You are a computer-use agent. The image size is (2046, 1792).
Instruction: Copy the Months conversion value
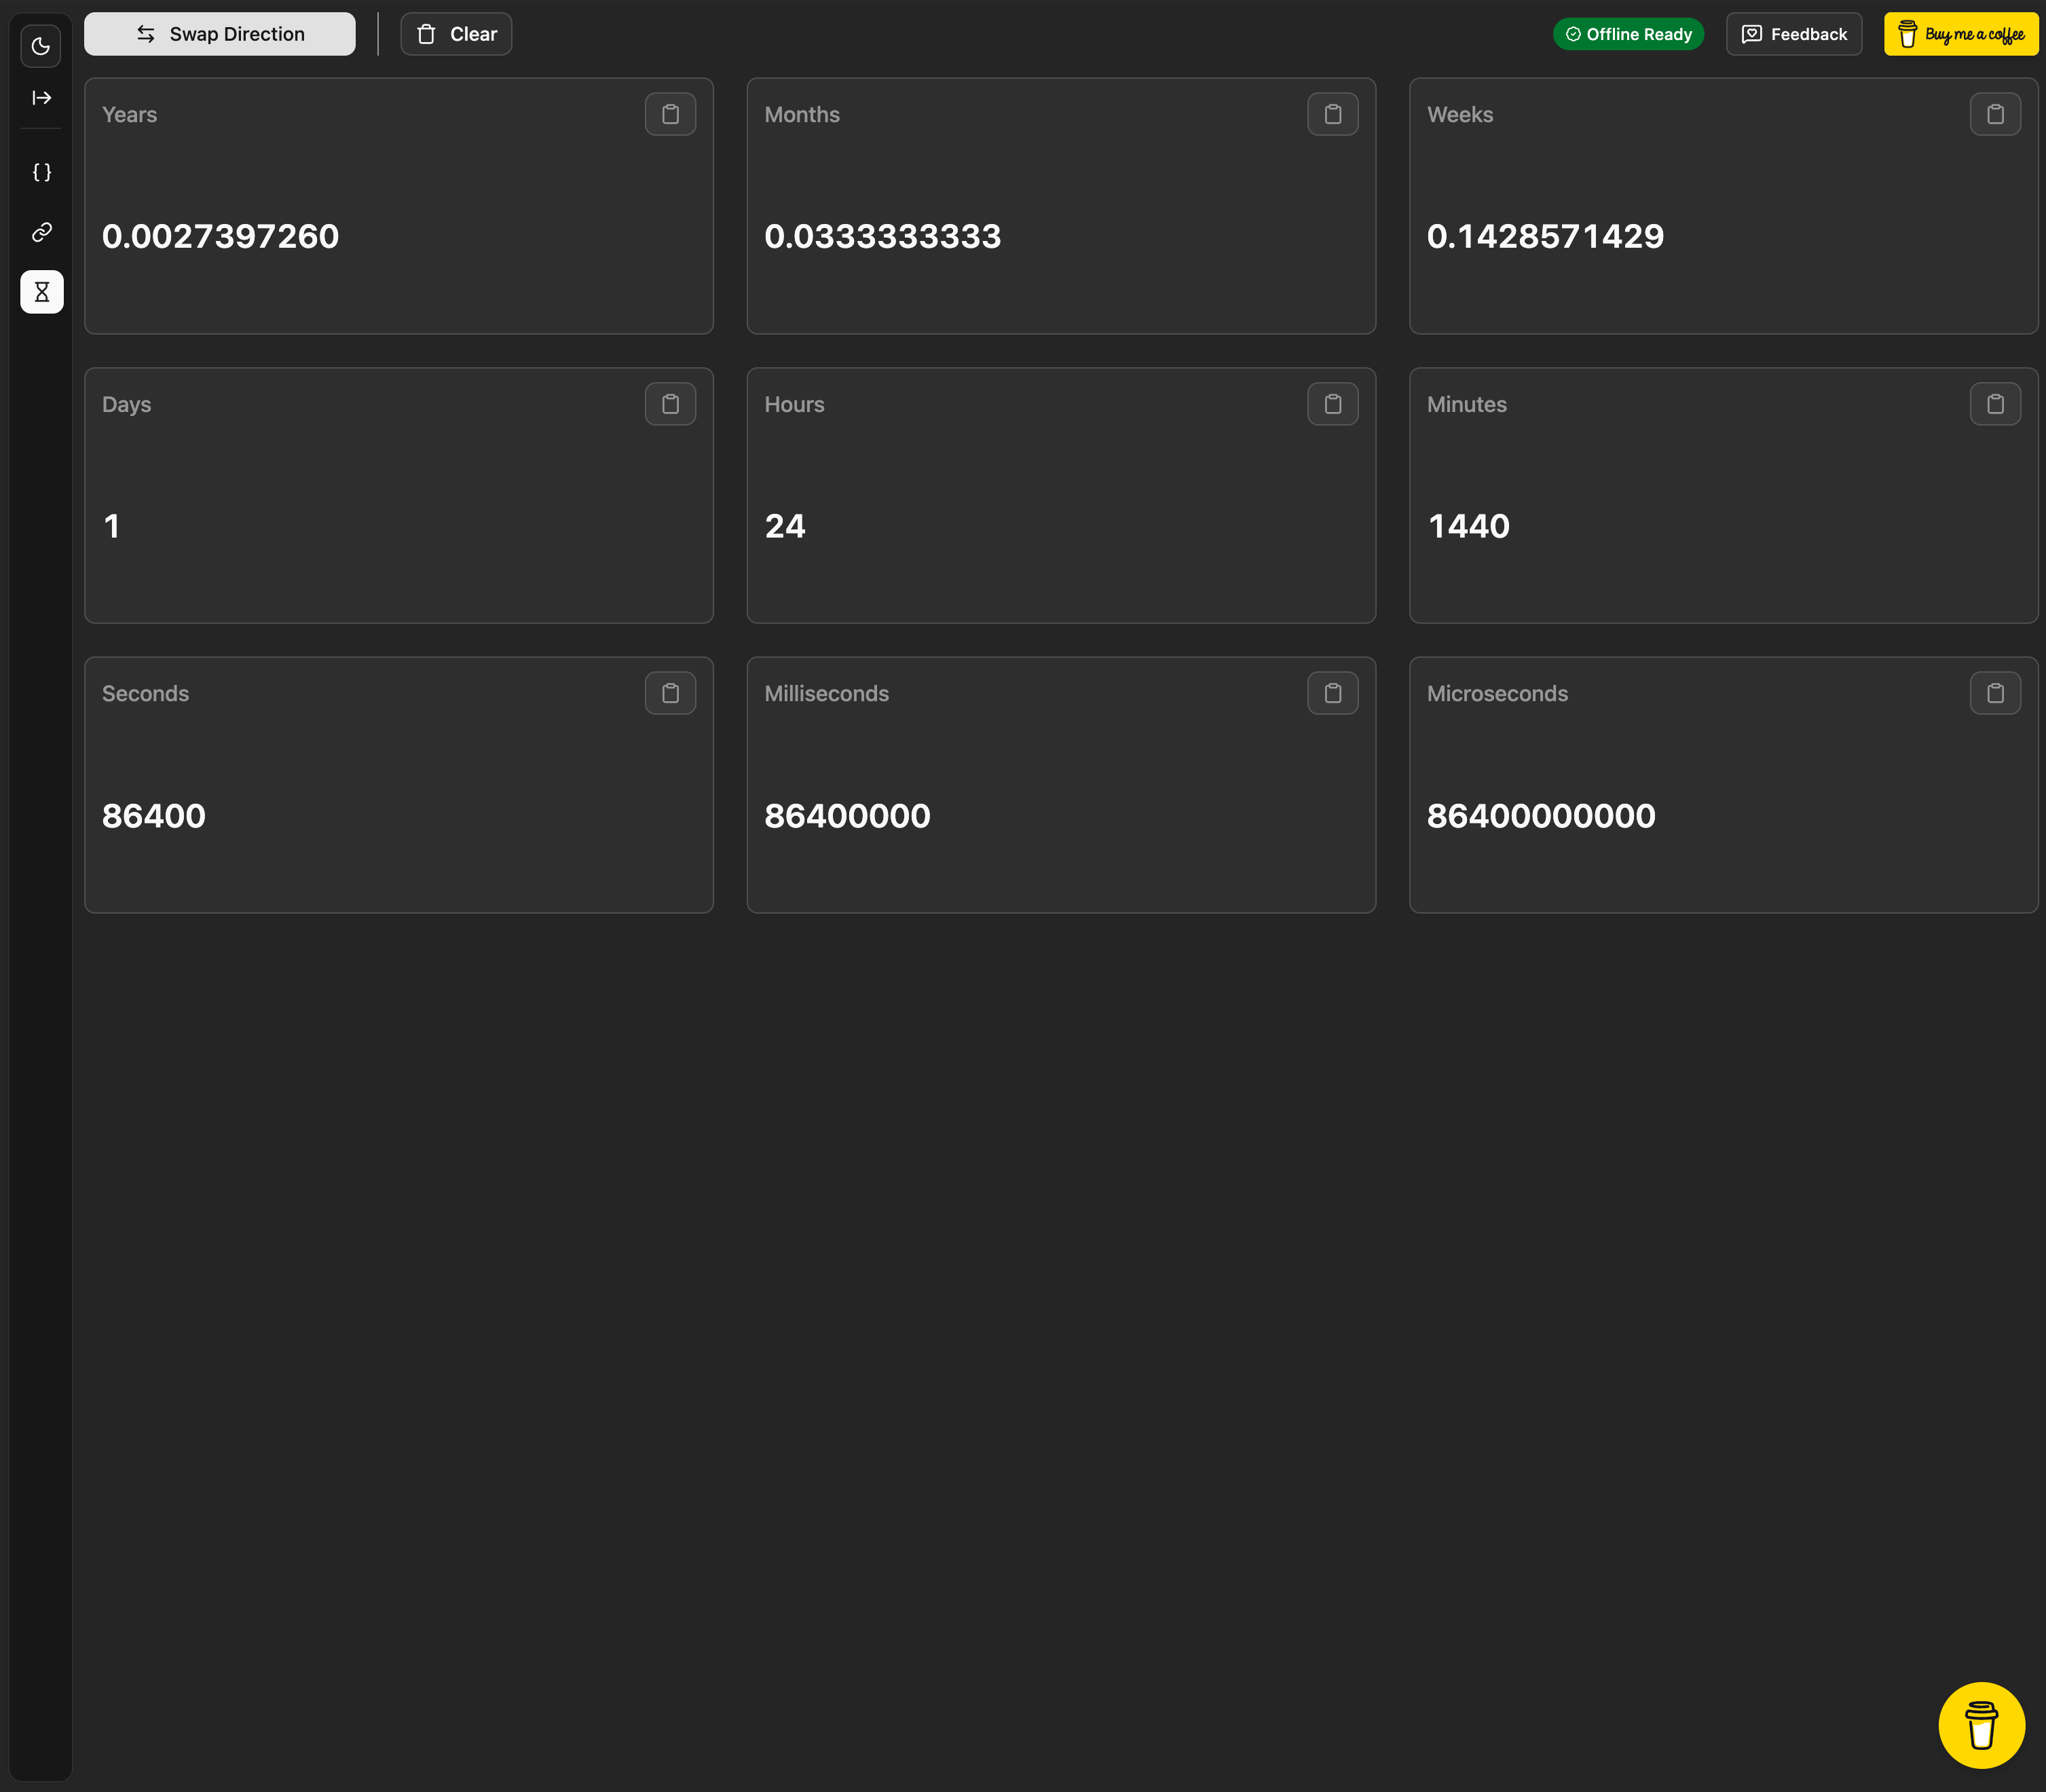pos(1331,114)
